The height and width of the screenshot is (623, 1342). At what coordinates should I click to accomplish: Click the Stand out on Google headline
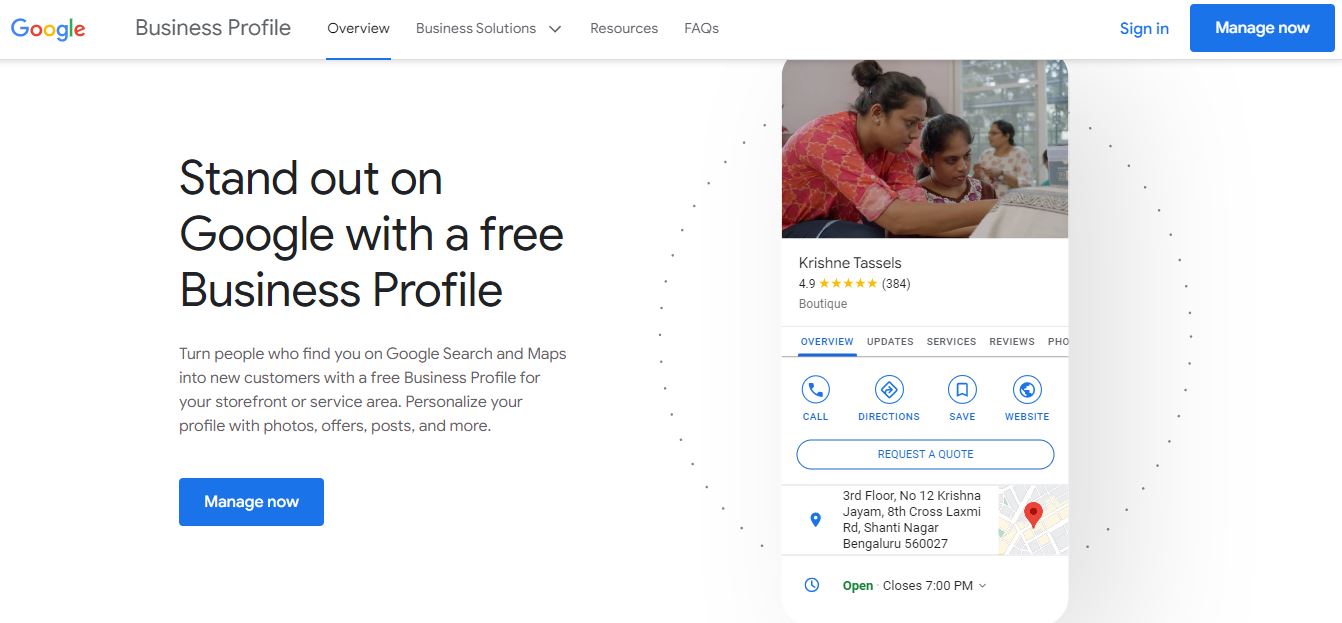point(371,234)
